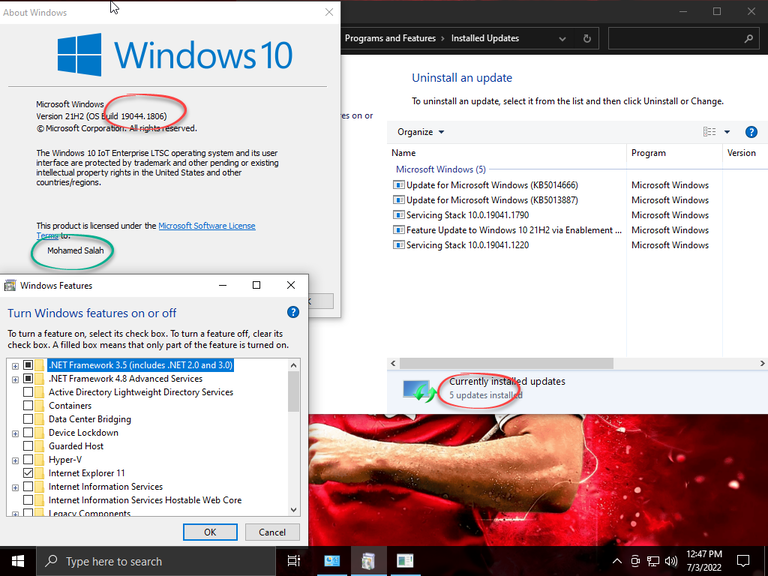Click the Windows Features list down arrow
The image size is (768, 576).
pos(294,509)
